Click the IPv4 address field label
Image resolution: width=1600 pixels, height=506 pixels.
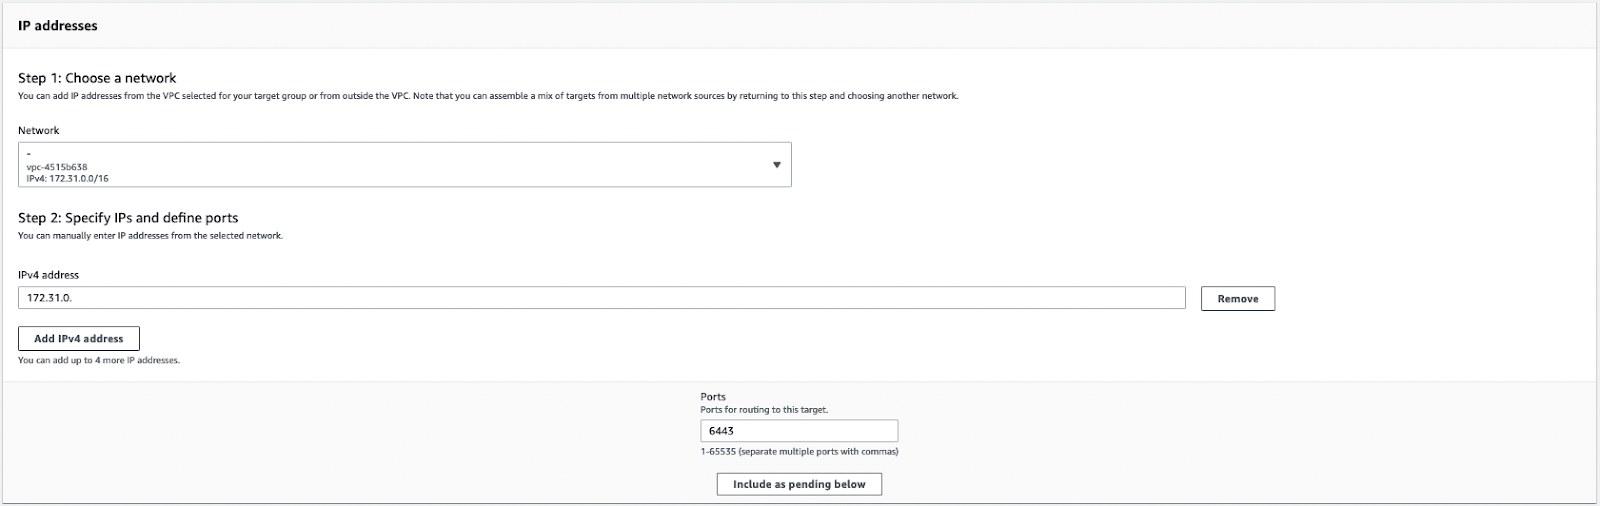(48, 275)
